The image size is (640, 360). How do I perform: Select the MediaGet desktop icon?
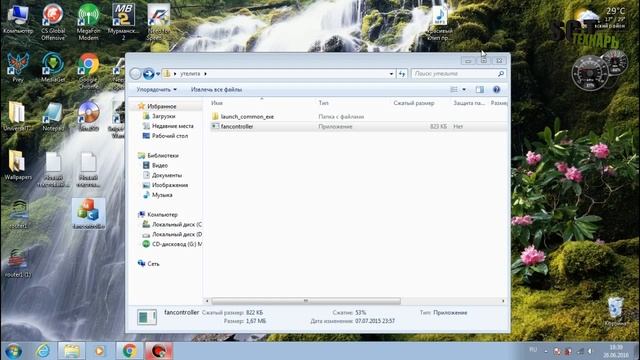click(53, 67)
